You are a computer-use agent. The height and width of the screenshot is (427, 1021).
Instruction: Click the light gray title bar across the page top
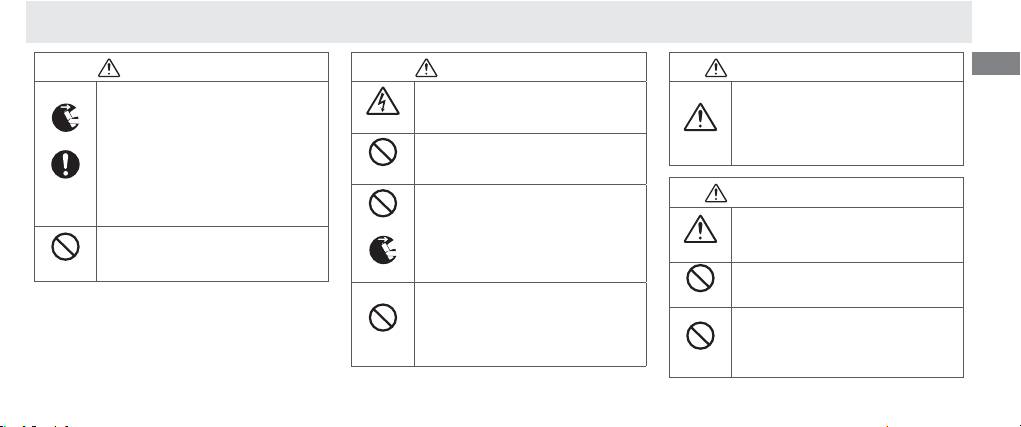[498, 21]
